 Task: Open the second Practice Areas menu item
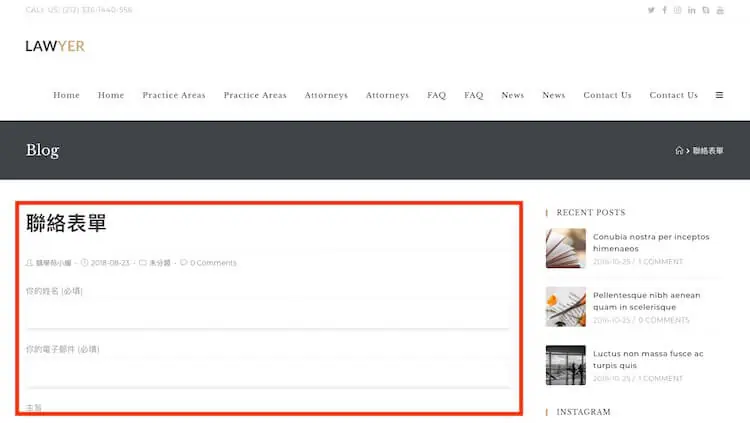[255, 95]
